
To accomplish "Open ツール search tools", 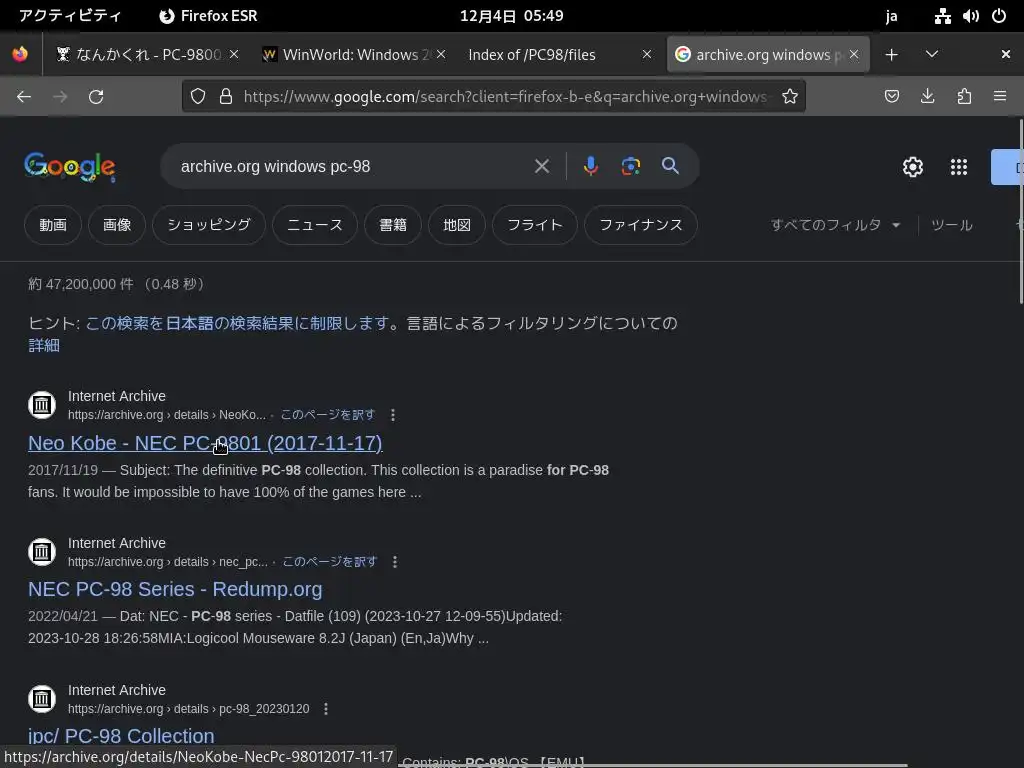I will 952,225.
